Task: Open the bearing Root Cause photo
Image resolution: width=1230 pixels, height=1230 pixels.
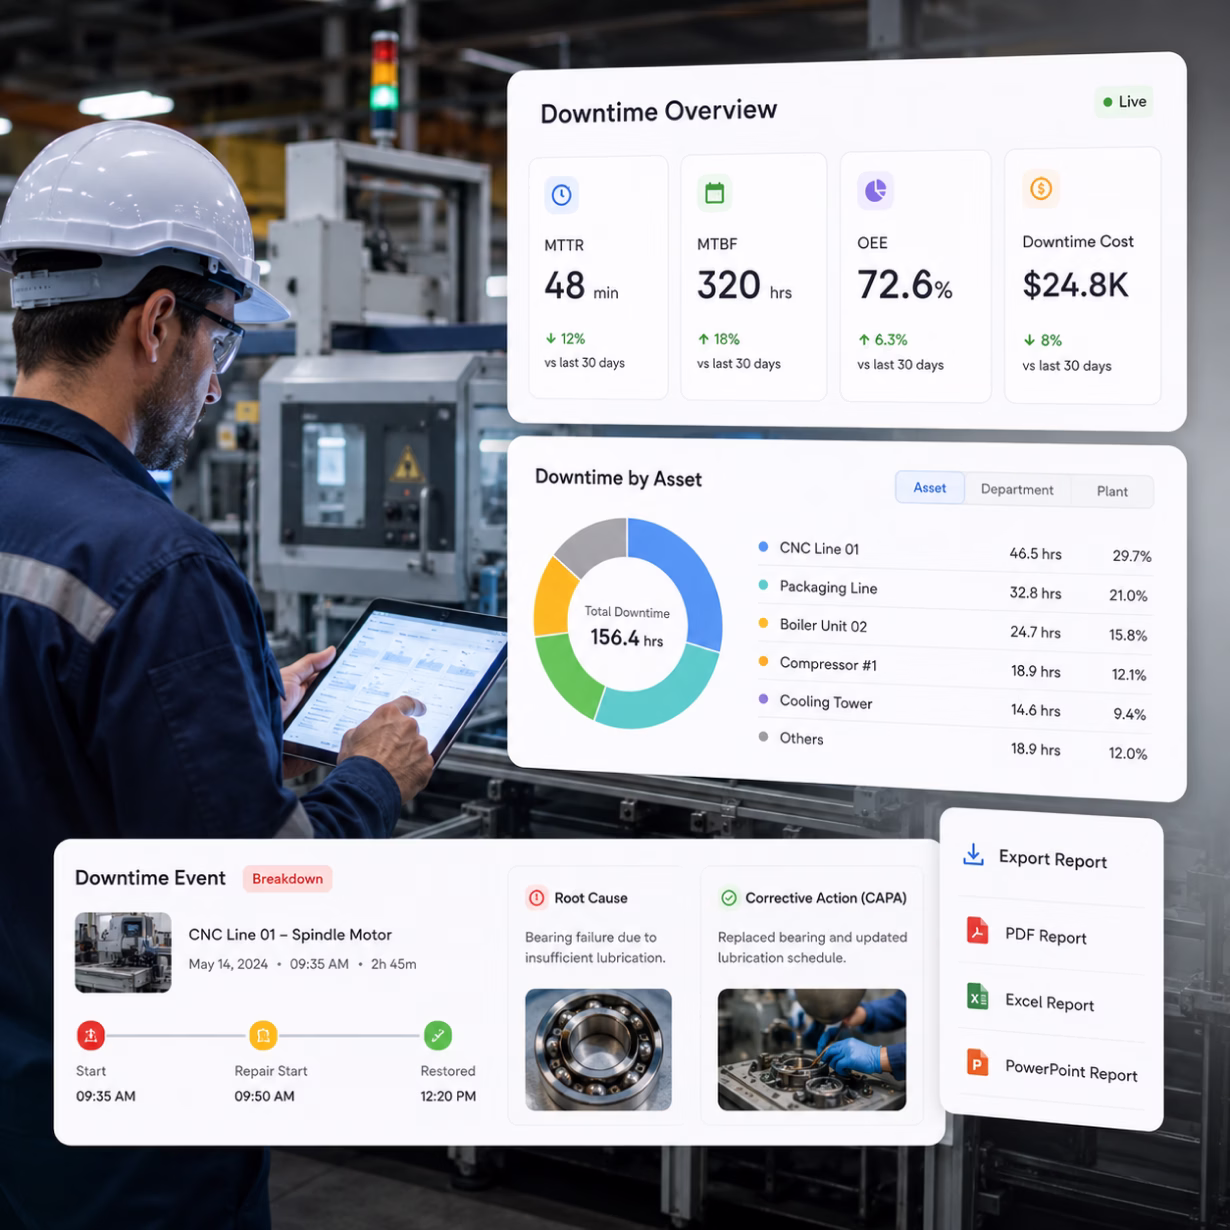Action: point(598,1049)
